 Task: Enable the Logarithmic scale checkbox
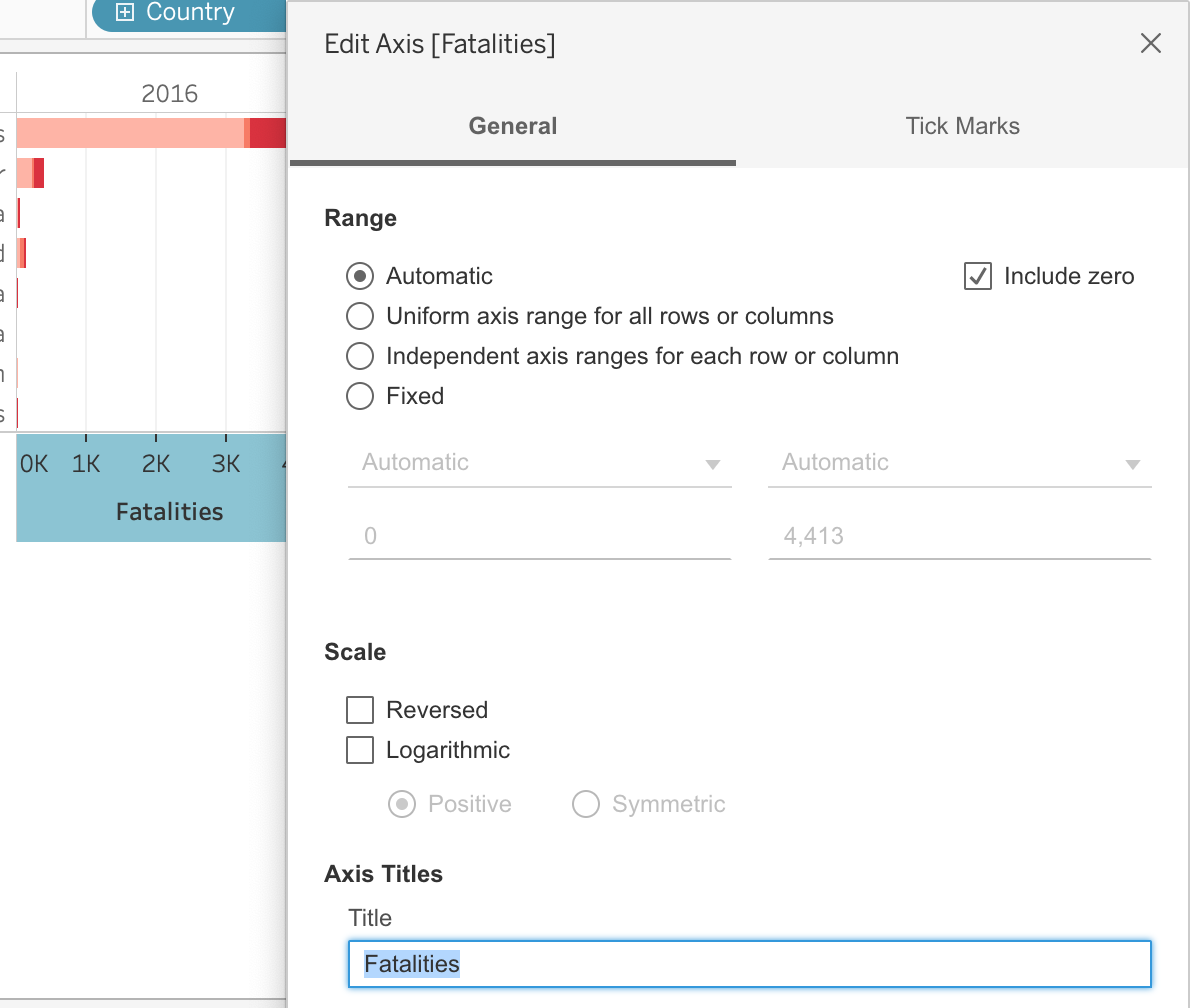point(360,750)
